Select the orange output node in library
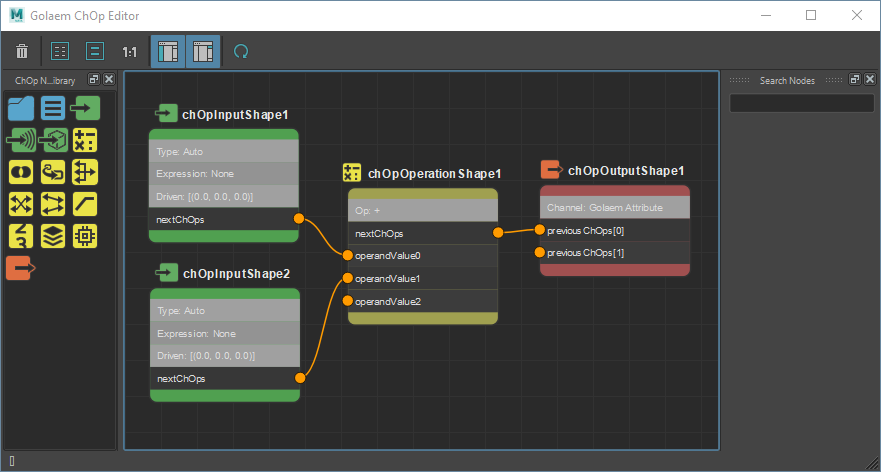 coord(21,268)
